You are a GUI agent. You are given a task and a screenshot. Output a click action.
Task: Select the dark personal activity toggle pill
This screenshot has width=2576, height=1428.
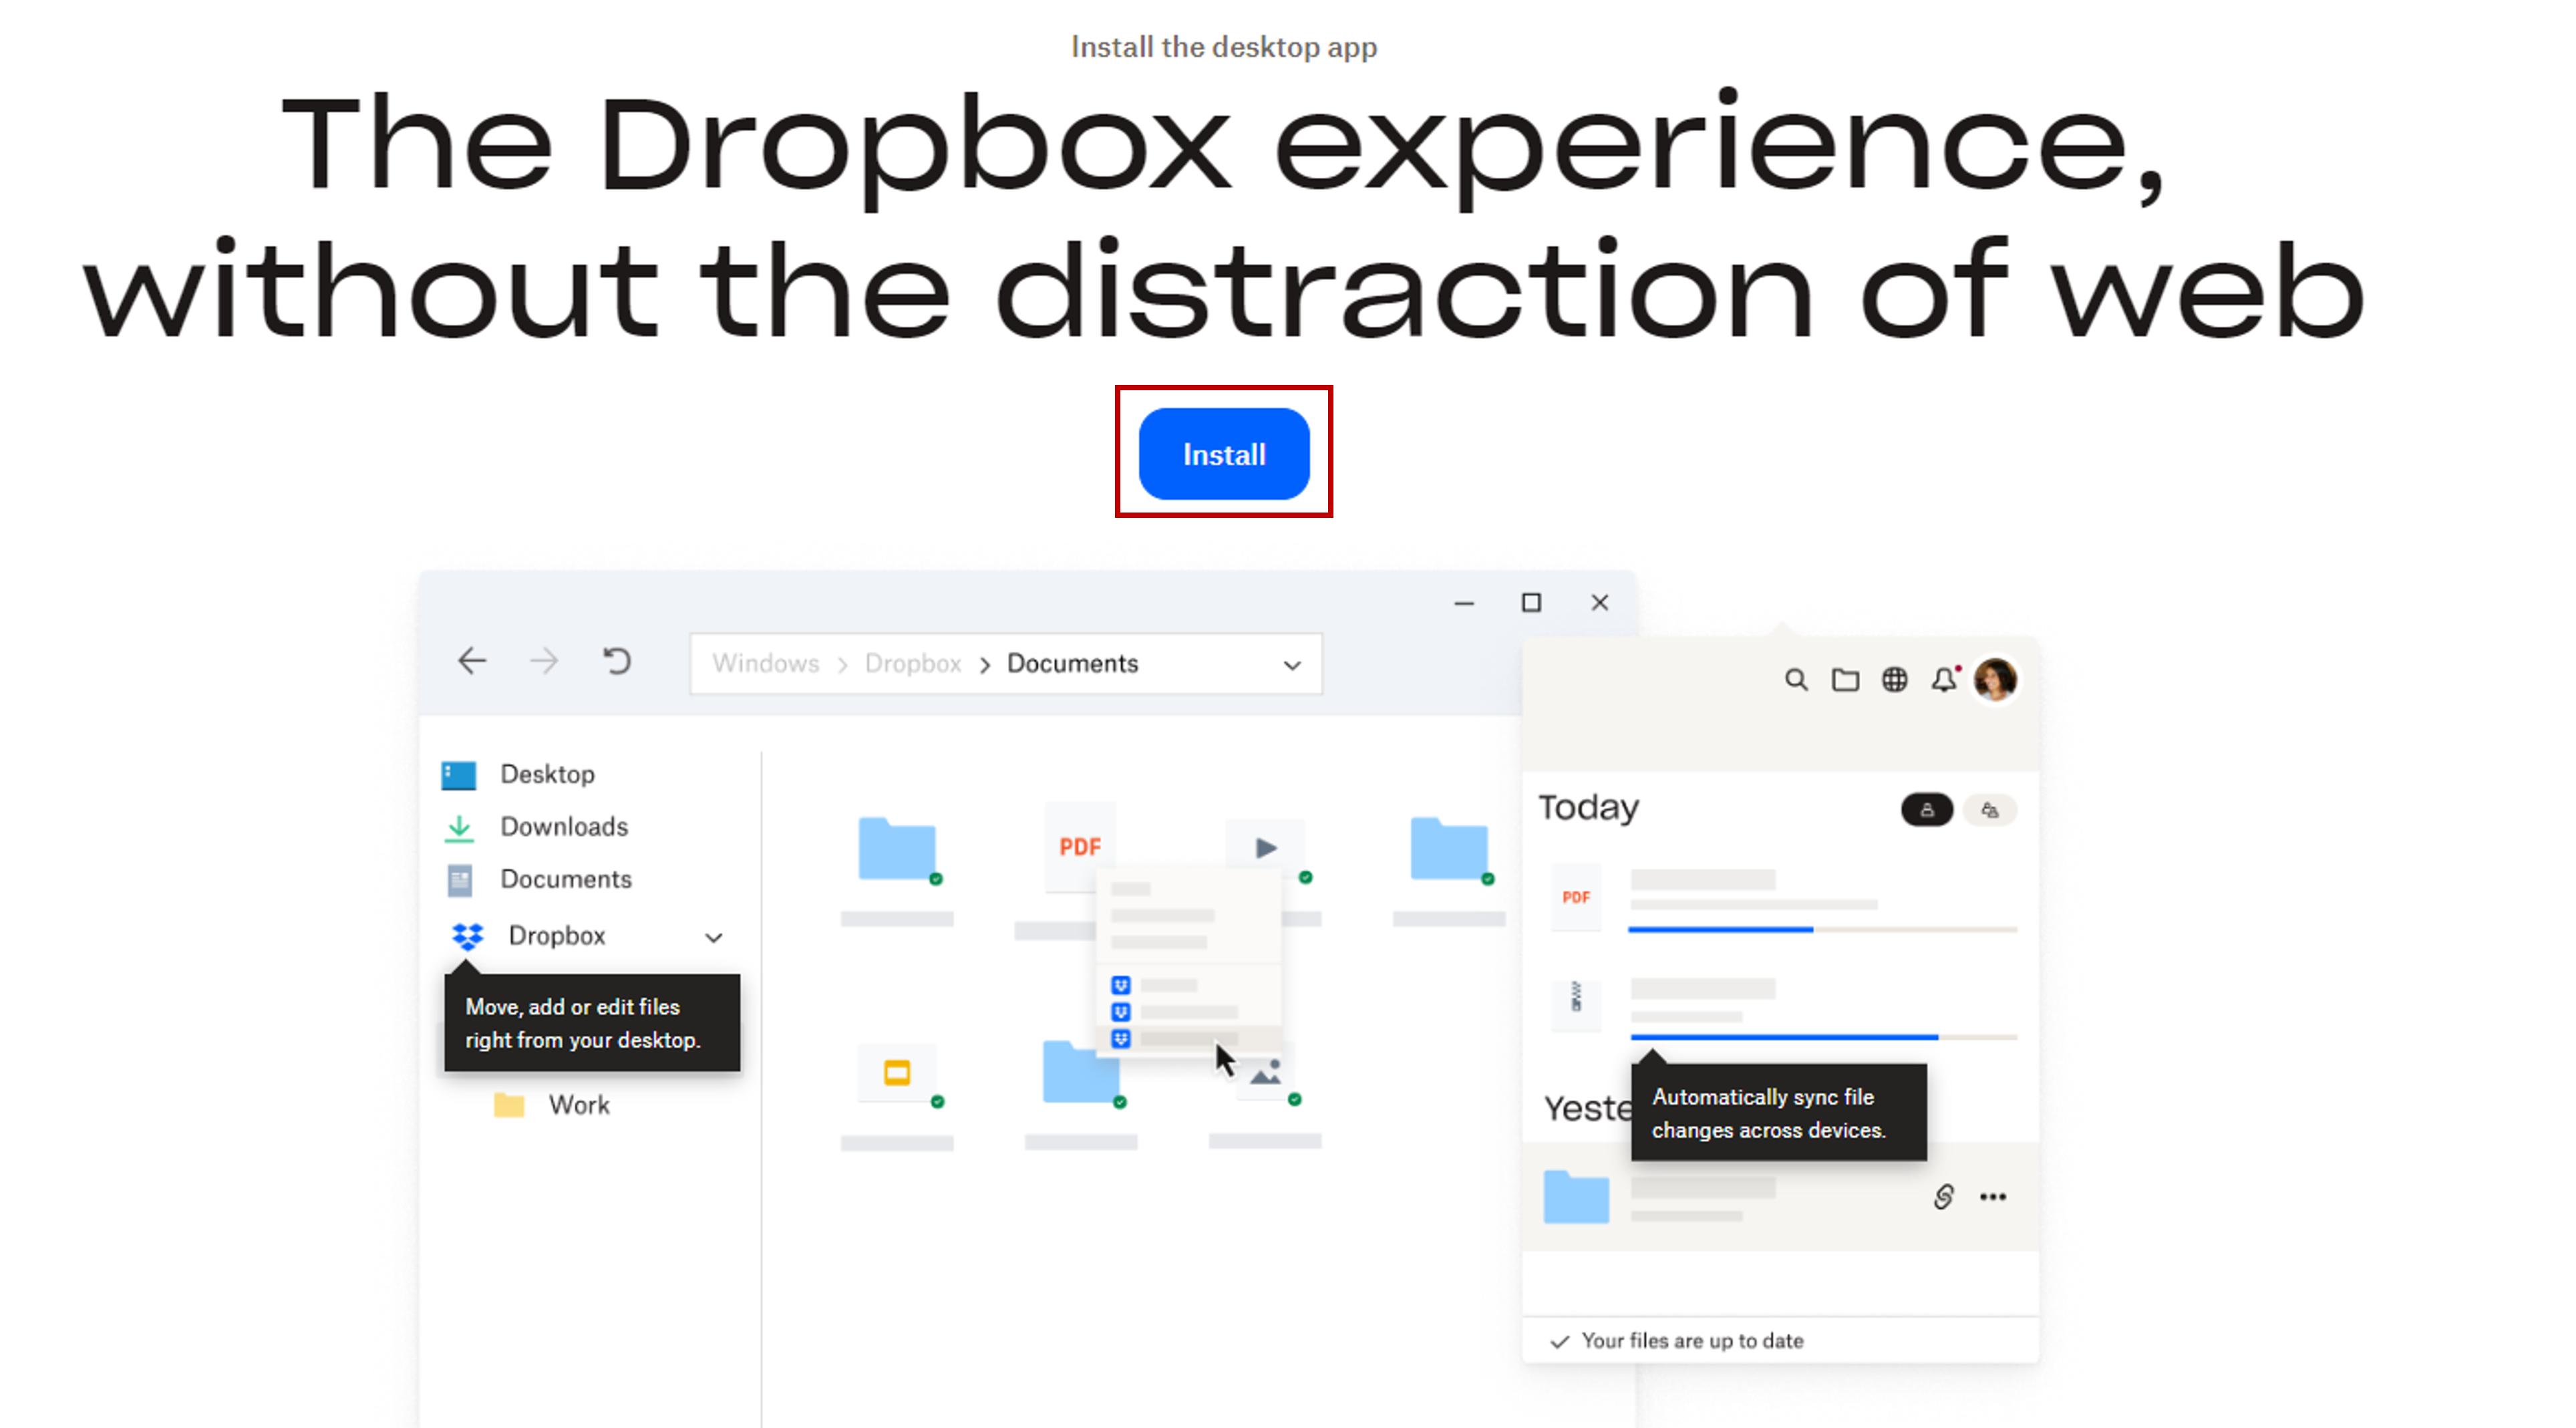[1926, 810]
